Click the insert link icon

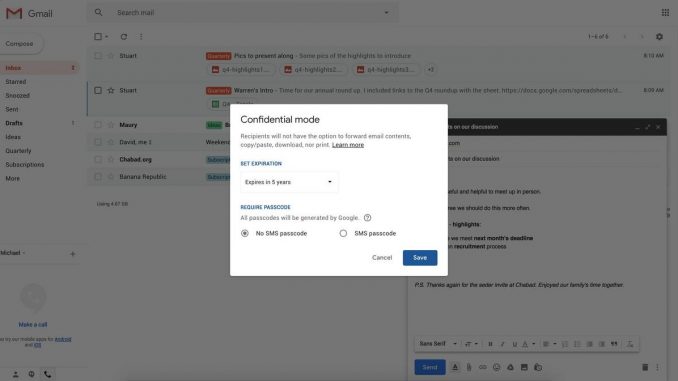click(x=483, y=367)
